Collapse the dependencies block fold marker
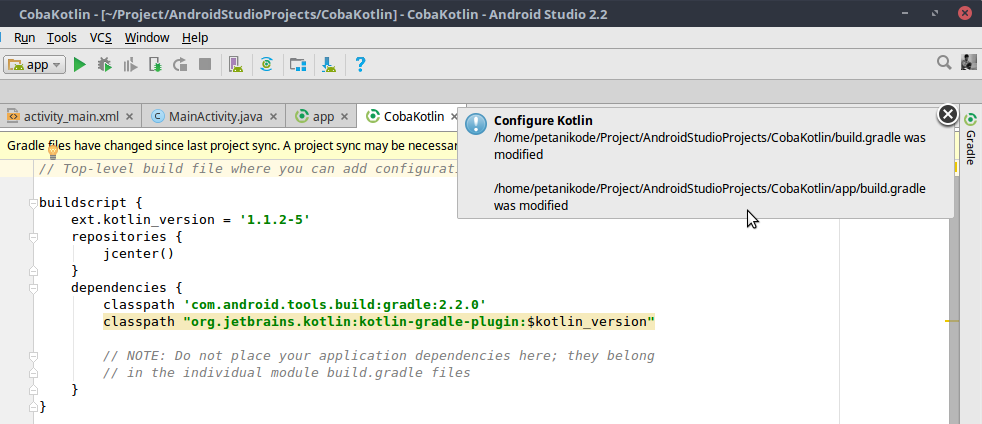This screenshot has width=982, height=424. 33,288
